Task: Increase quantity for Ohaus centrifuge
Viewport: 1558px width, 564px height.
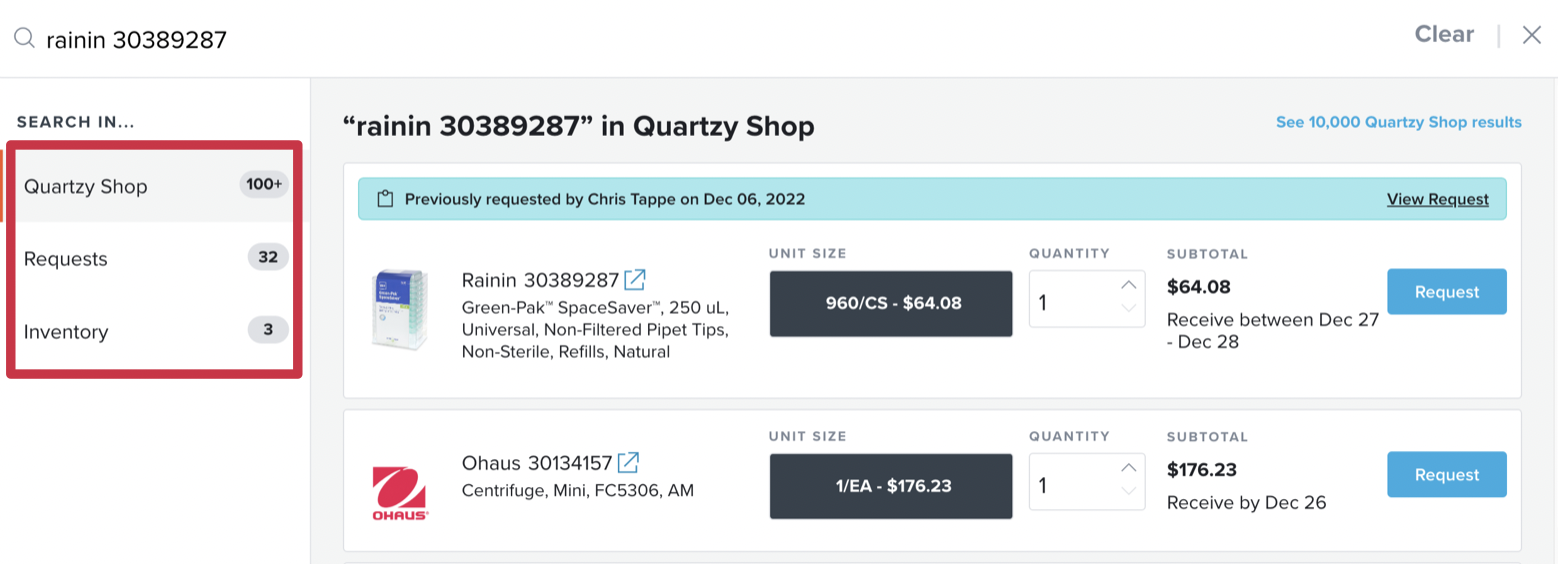Action: pyautogui.click(x=1129, y=468)
